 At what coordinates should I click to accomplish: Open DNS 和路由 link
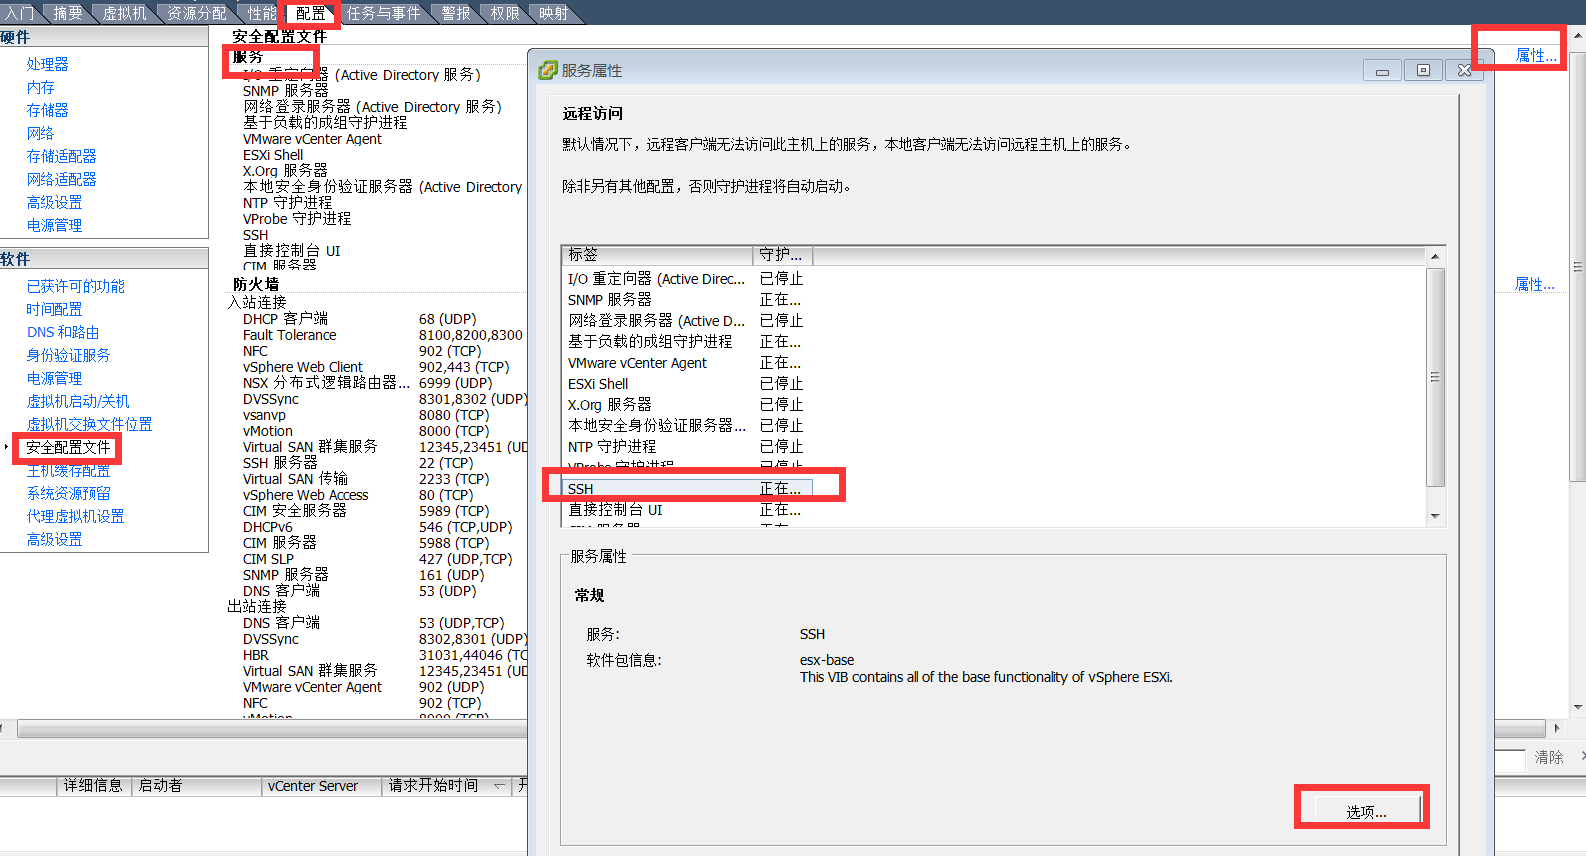click(63, 332)
